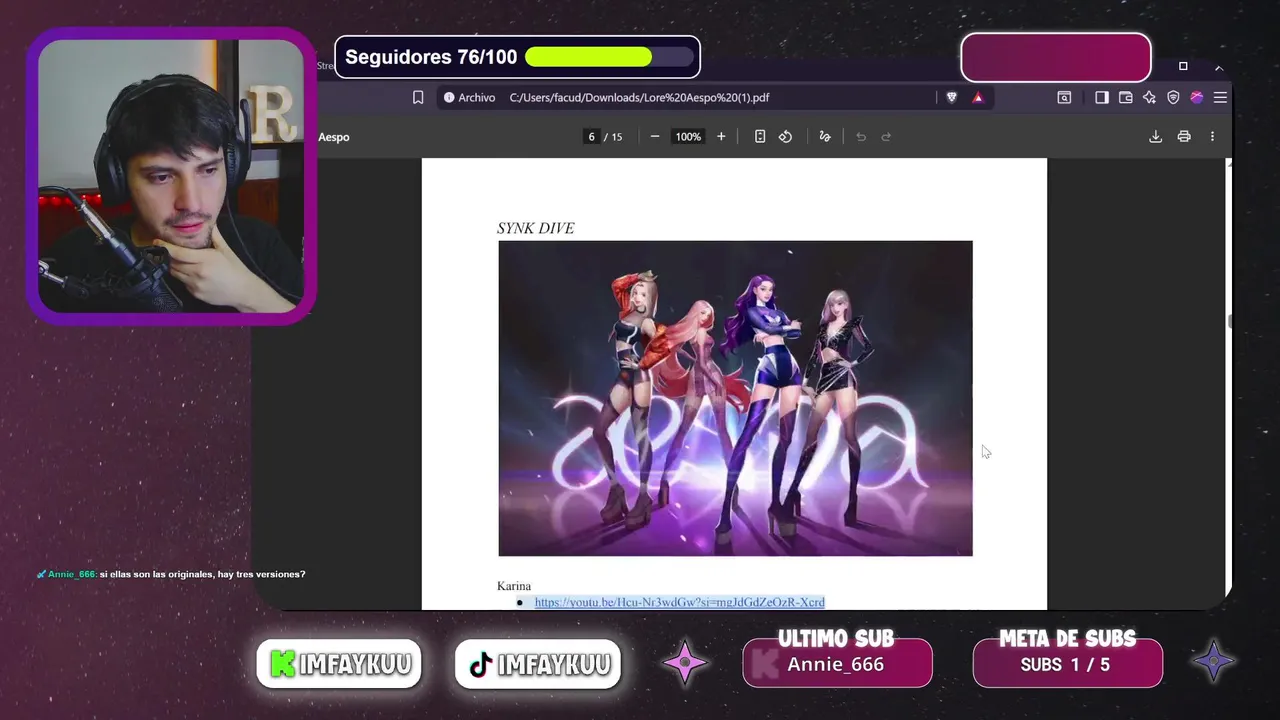This screenshot has width=1280, height=720.
Task: Click the SYNK DIVE heading text
Action: click(x=535, y=228)
